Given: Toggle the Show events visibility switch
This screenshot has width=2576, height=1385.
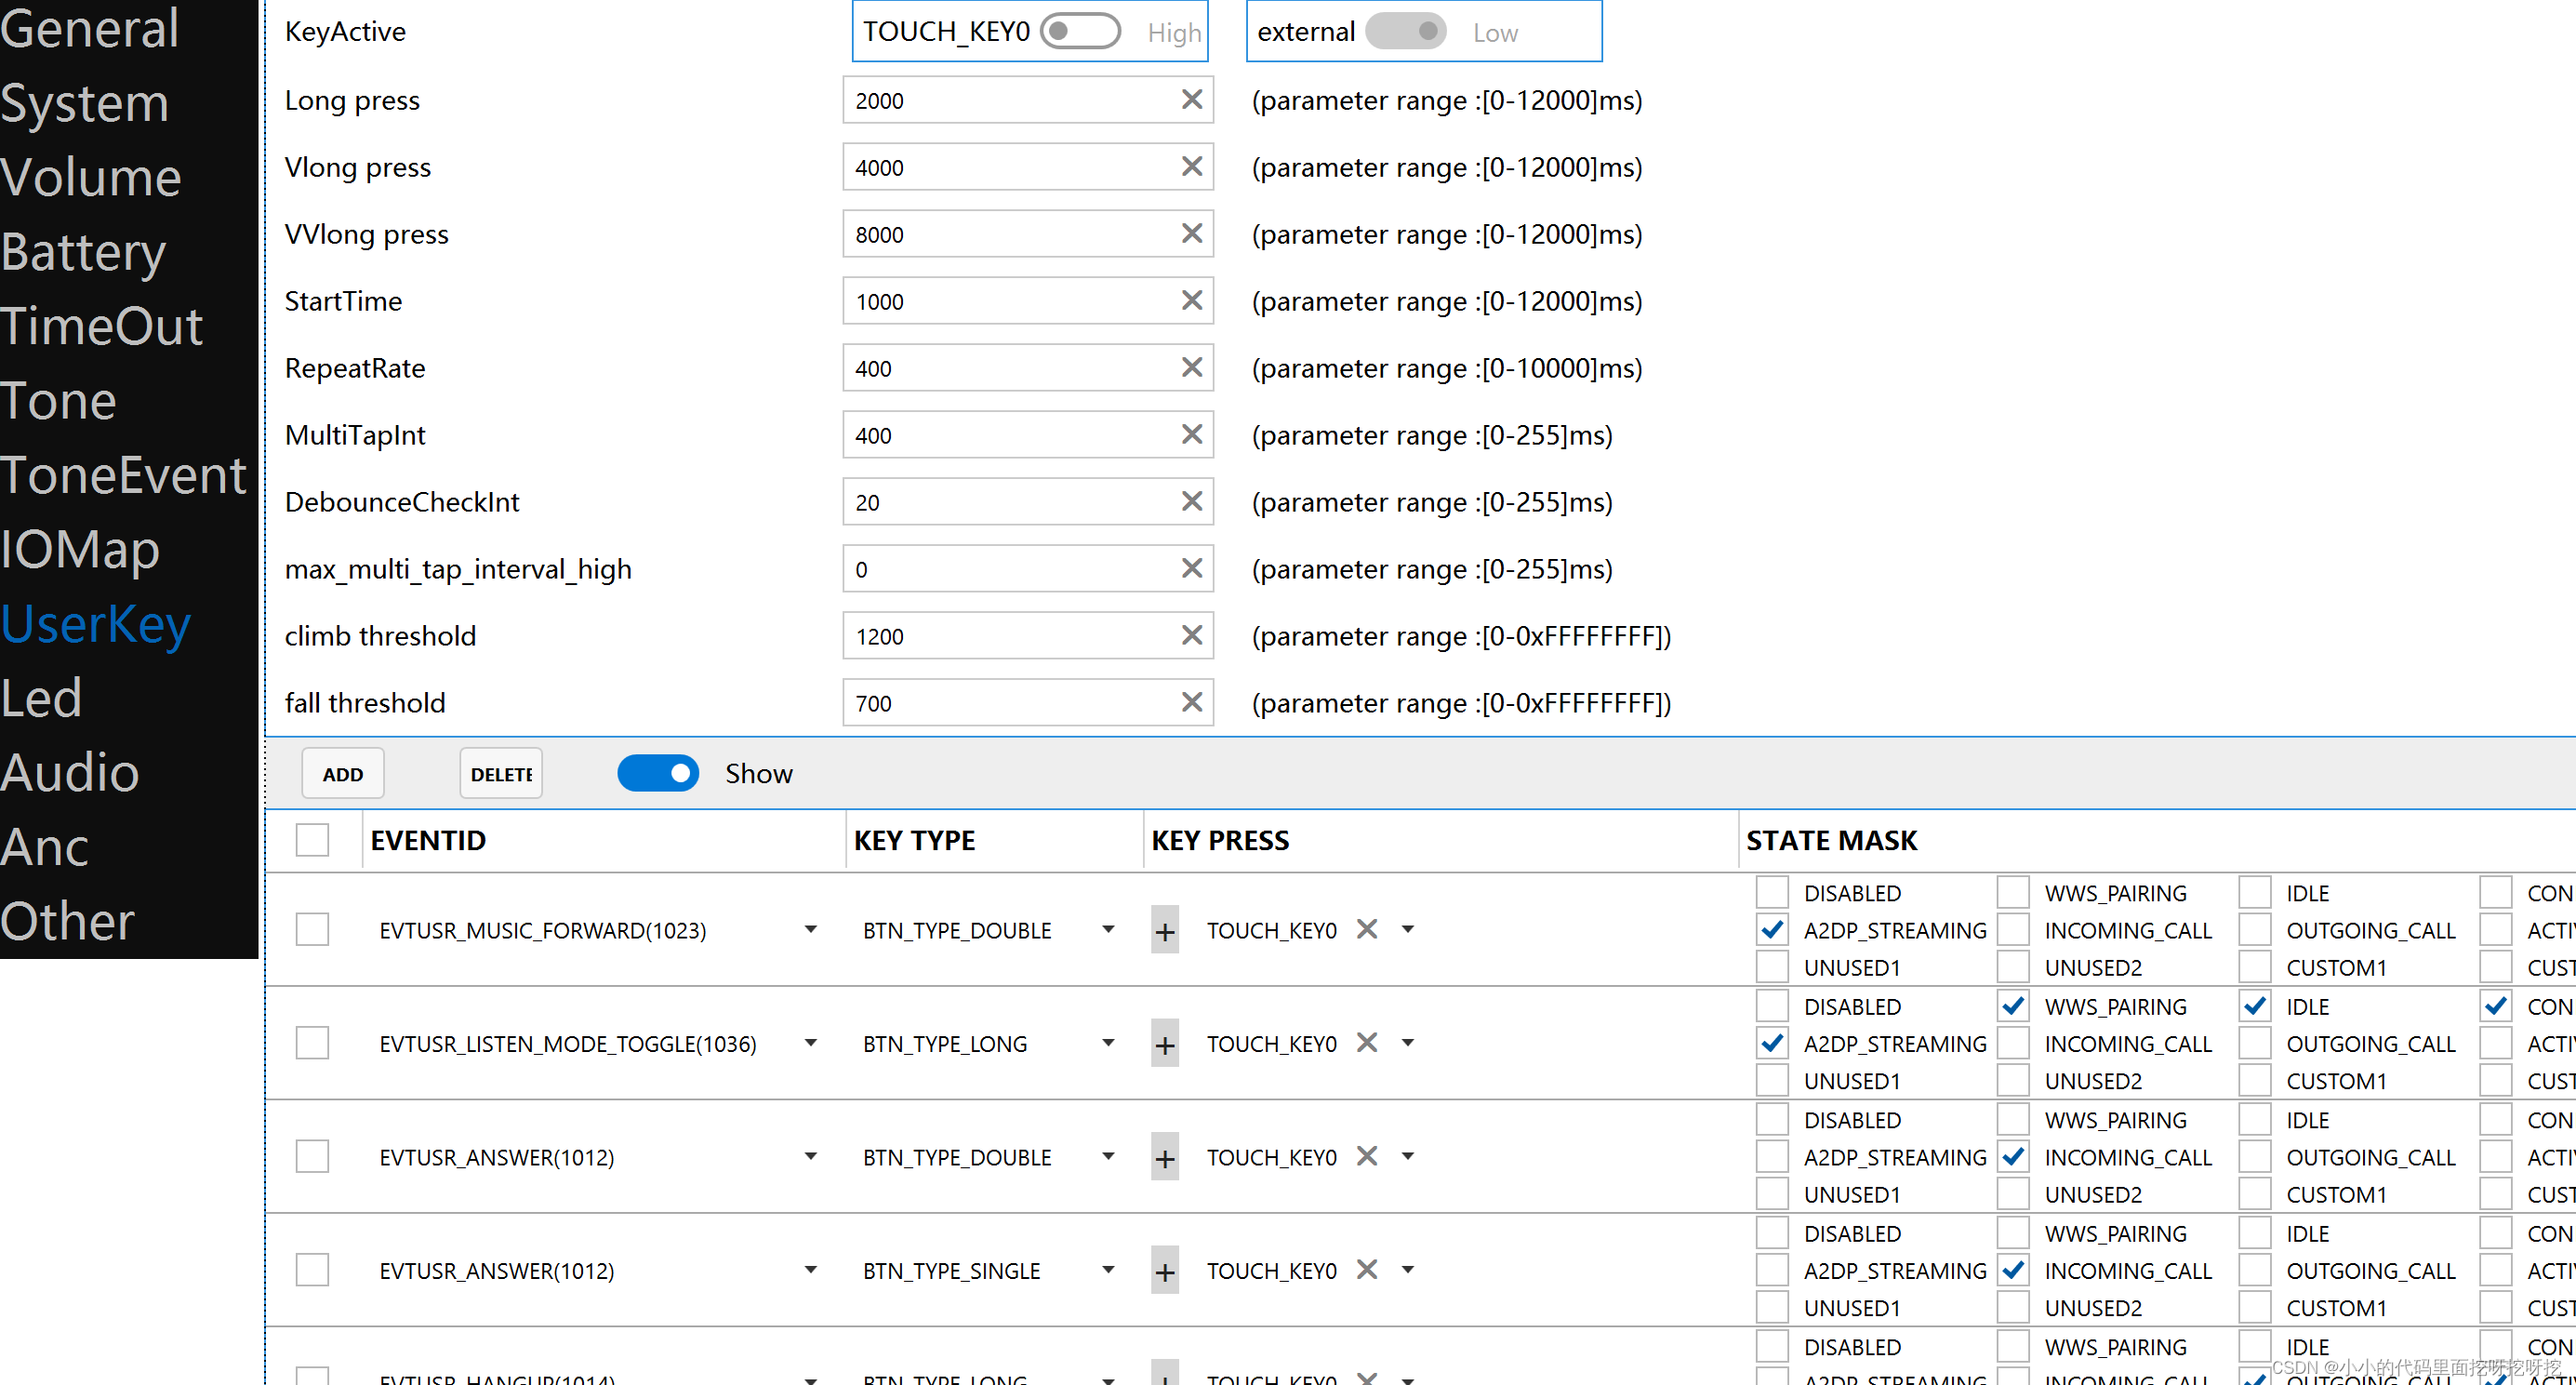Looking at the screenshot, I should tap(661, 775).
